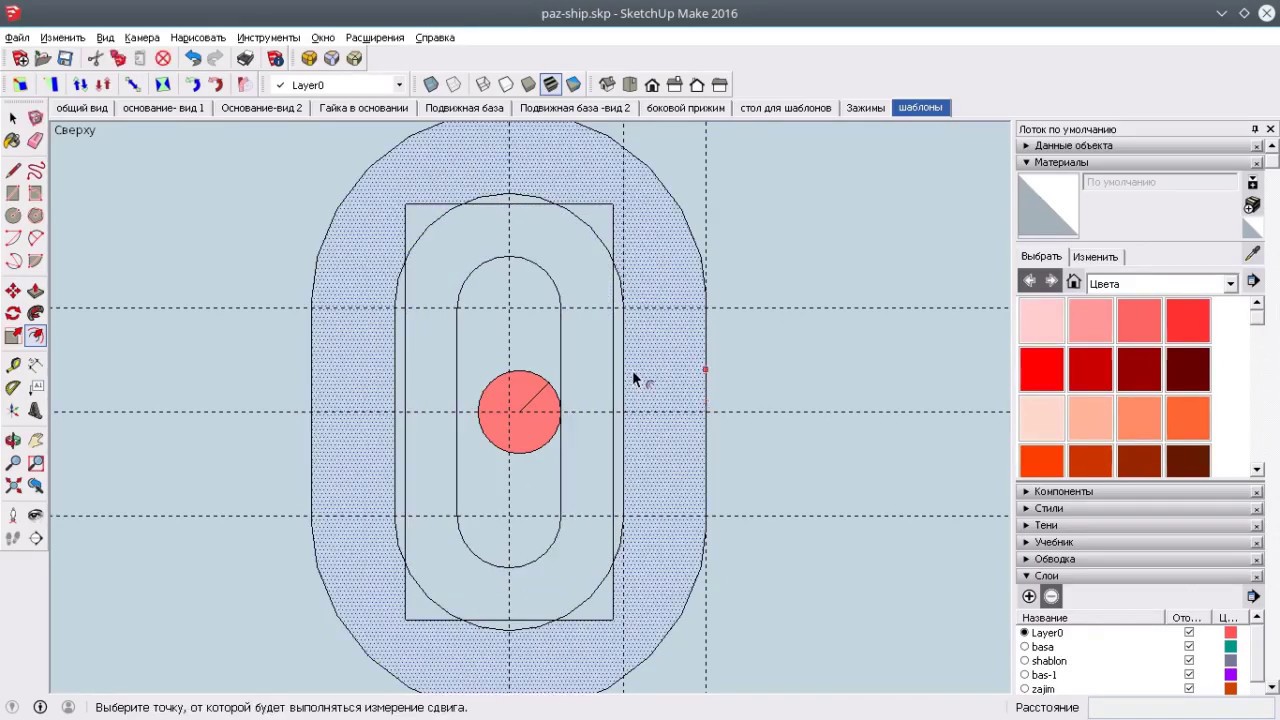Select the Line pencil tool

pos(13,171)
